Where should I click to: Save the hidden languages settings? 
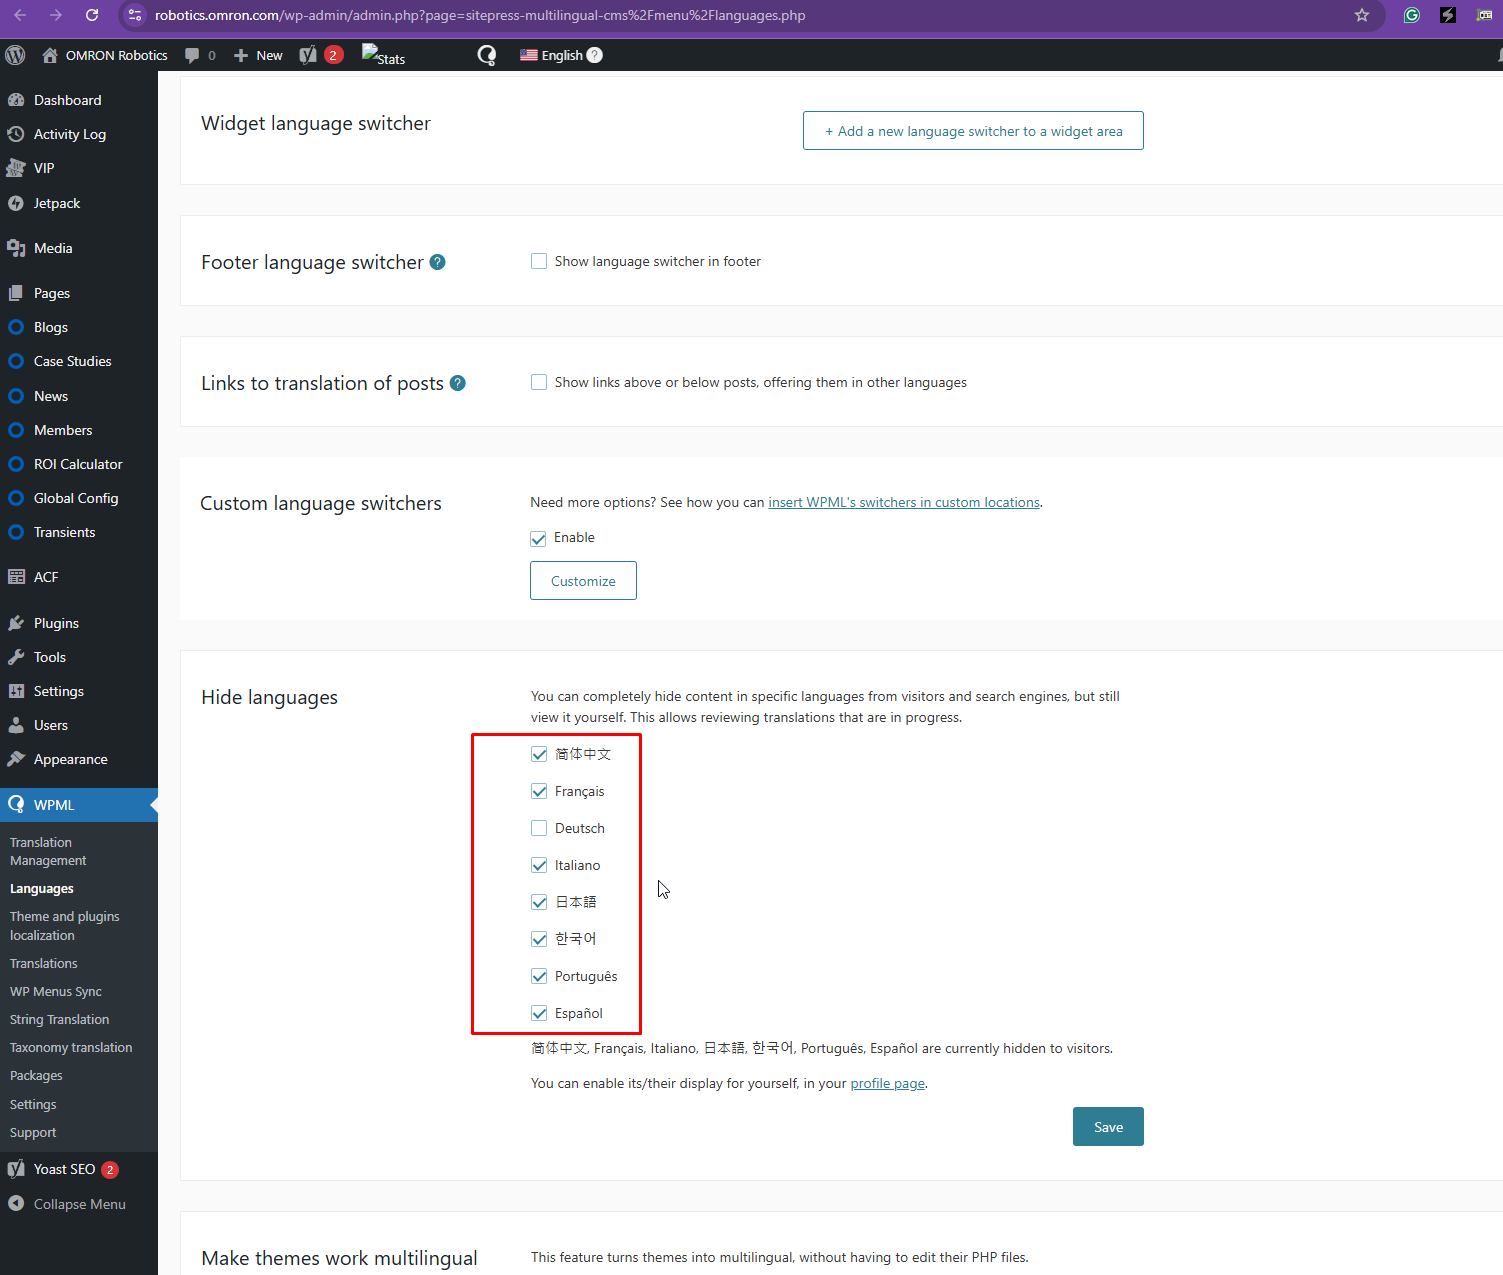coord(1108,1127)
